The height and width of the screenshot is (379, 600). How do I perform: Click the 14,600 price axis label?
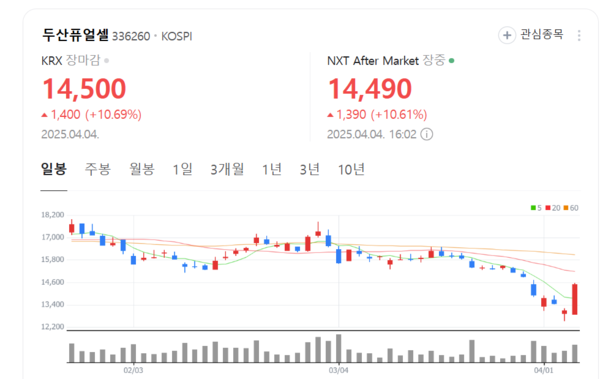(53, 282)
